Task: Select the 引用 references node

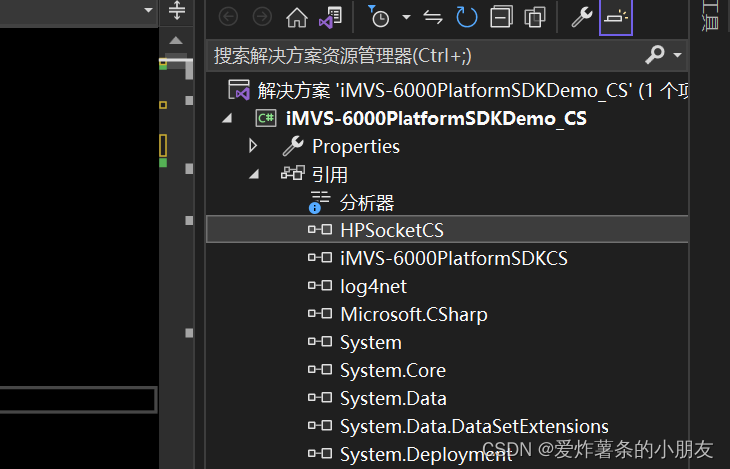Action: 330,175
